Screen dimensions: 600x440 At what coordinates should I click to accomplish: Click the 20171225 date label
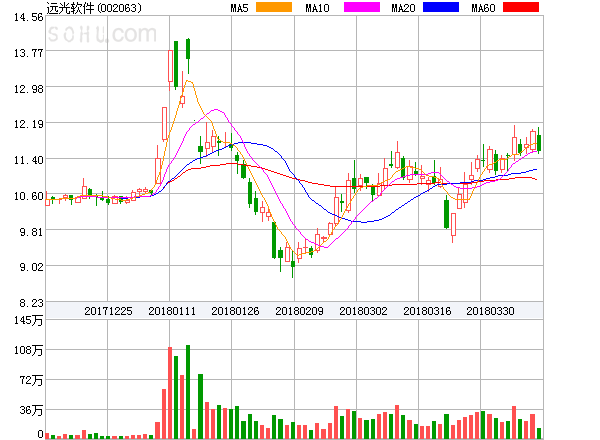108,311
